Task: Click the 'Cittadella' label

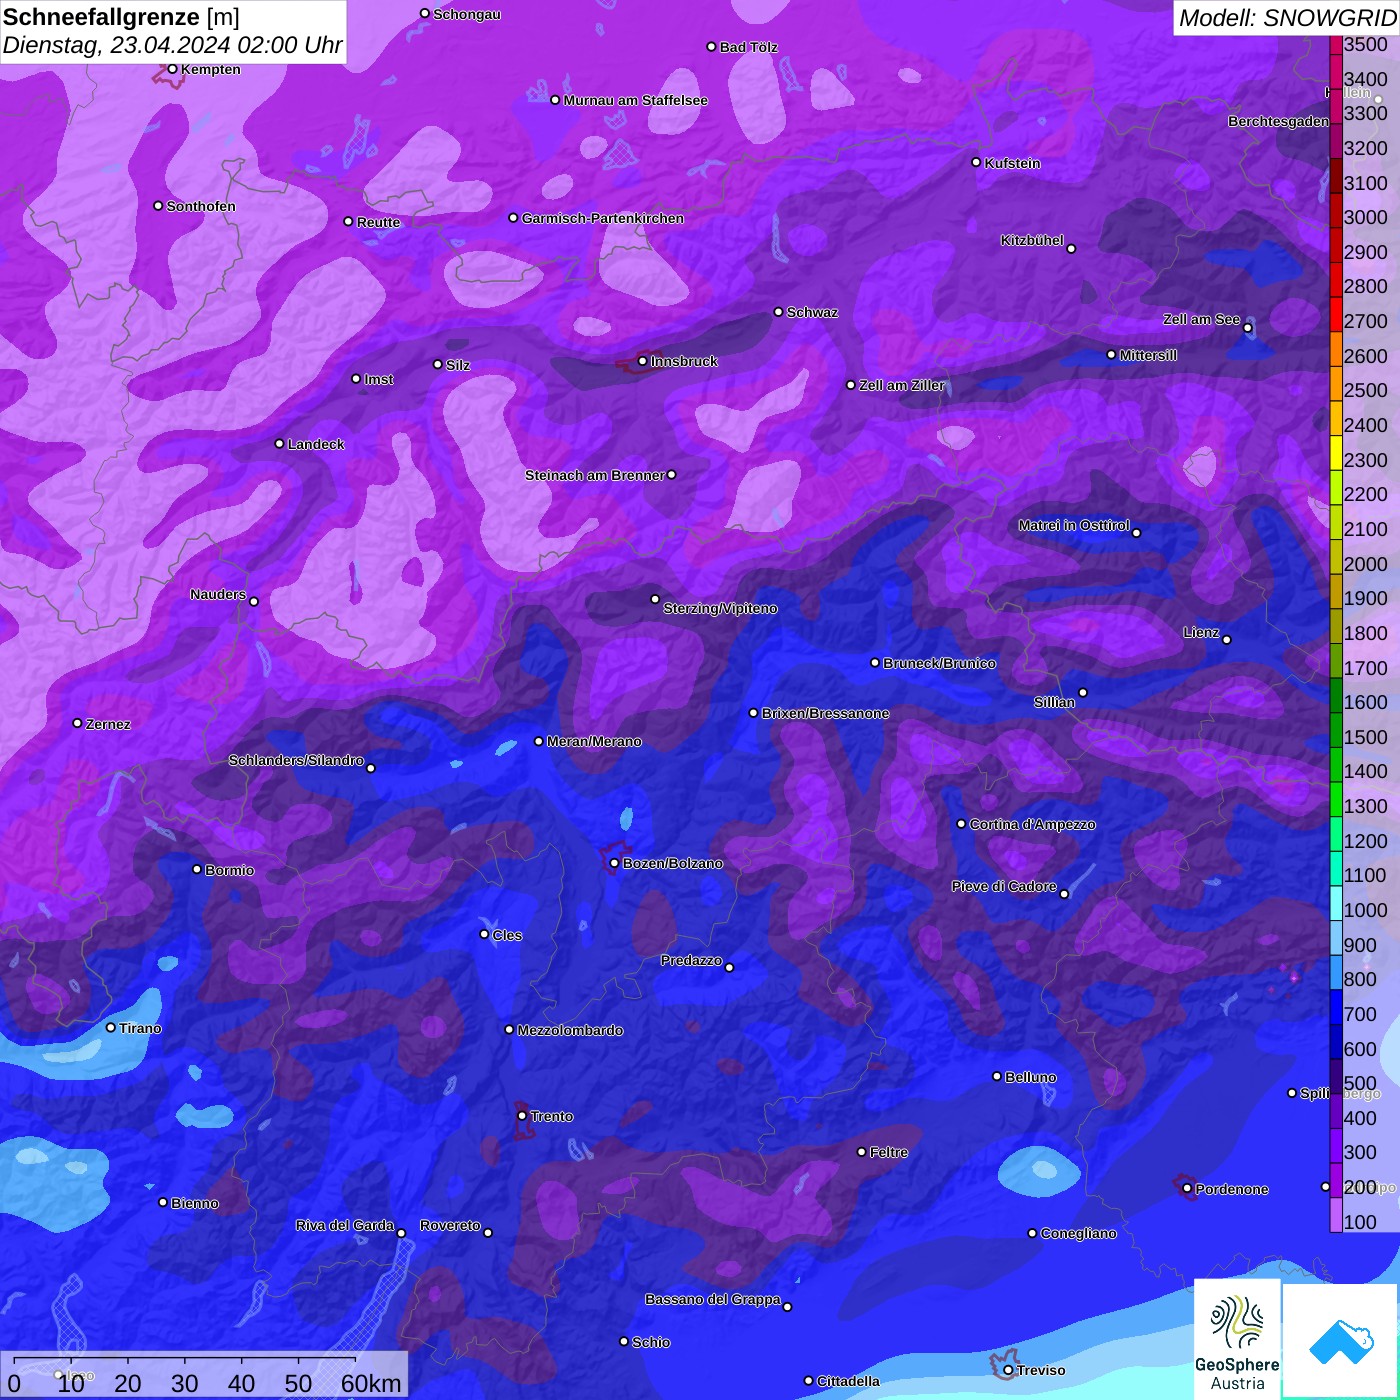Action: (848, 1381)
